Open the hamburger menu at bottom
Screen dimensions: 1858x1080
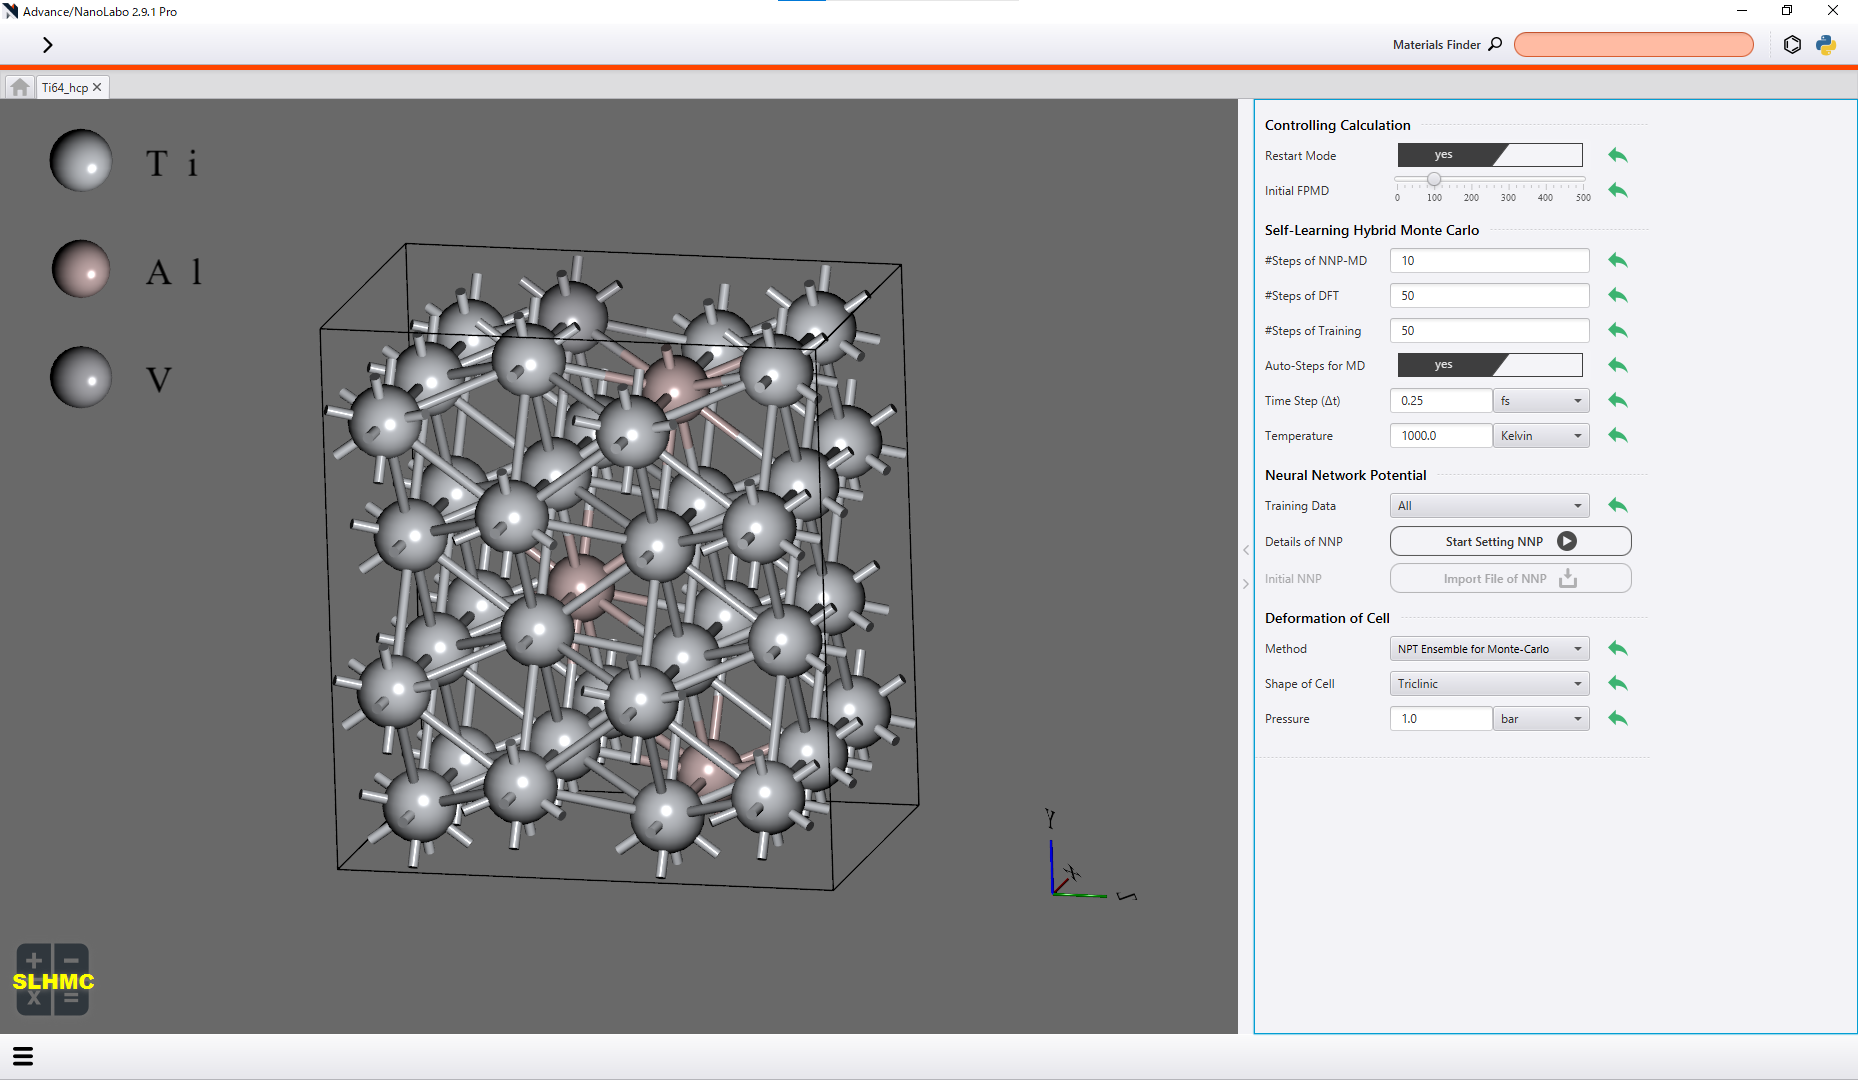click(23, 1056)
